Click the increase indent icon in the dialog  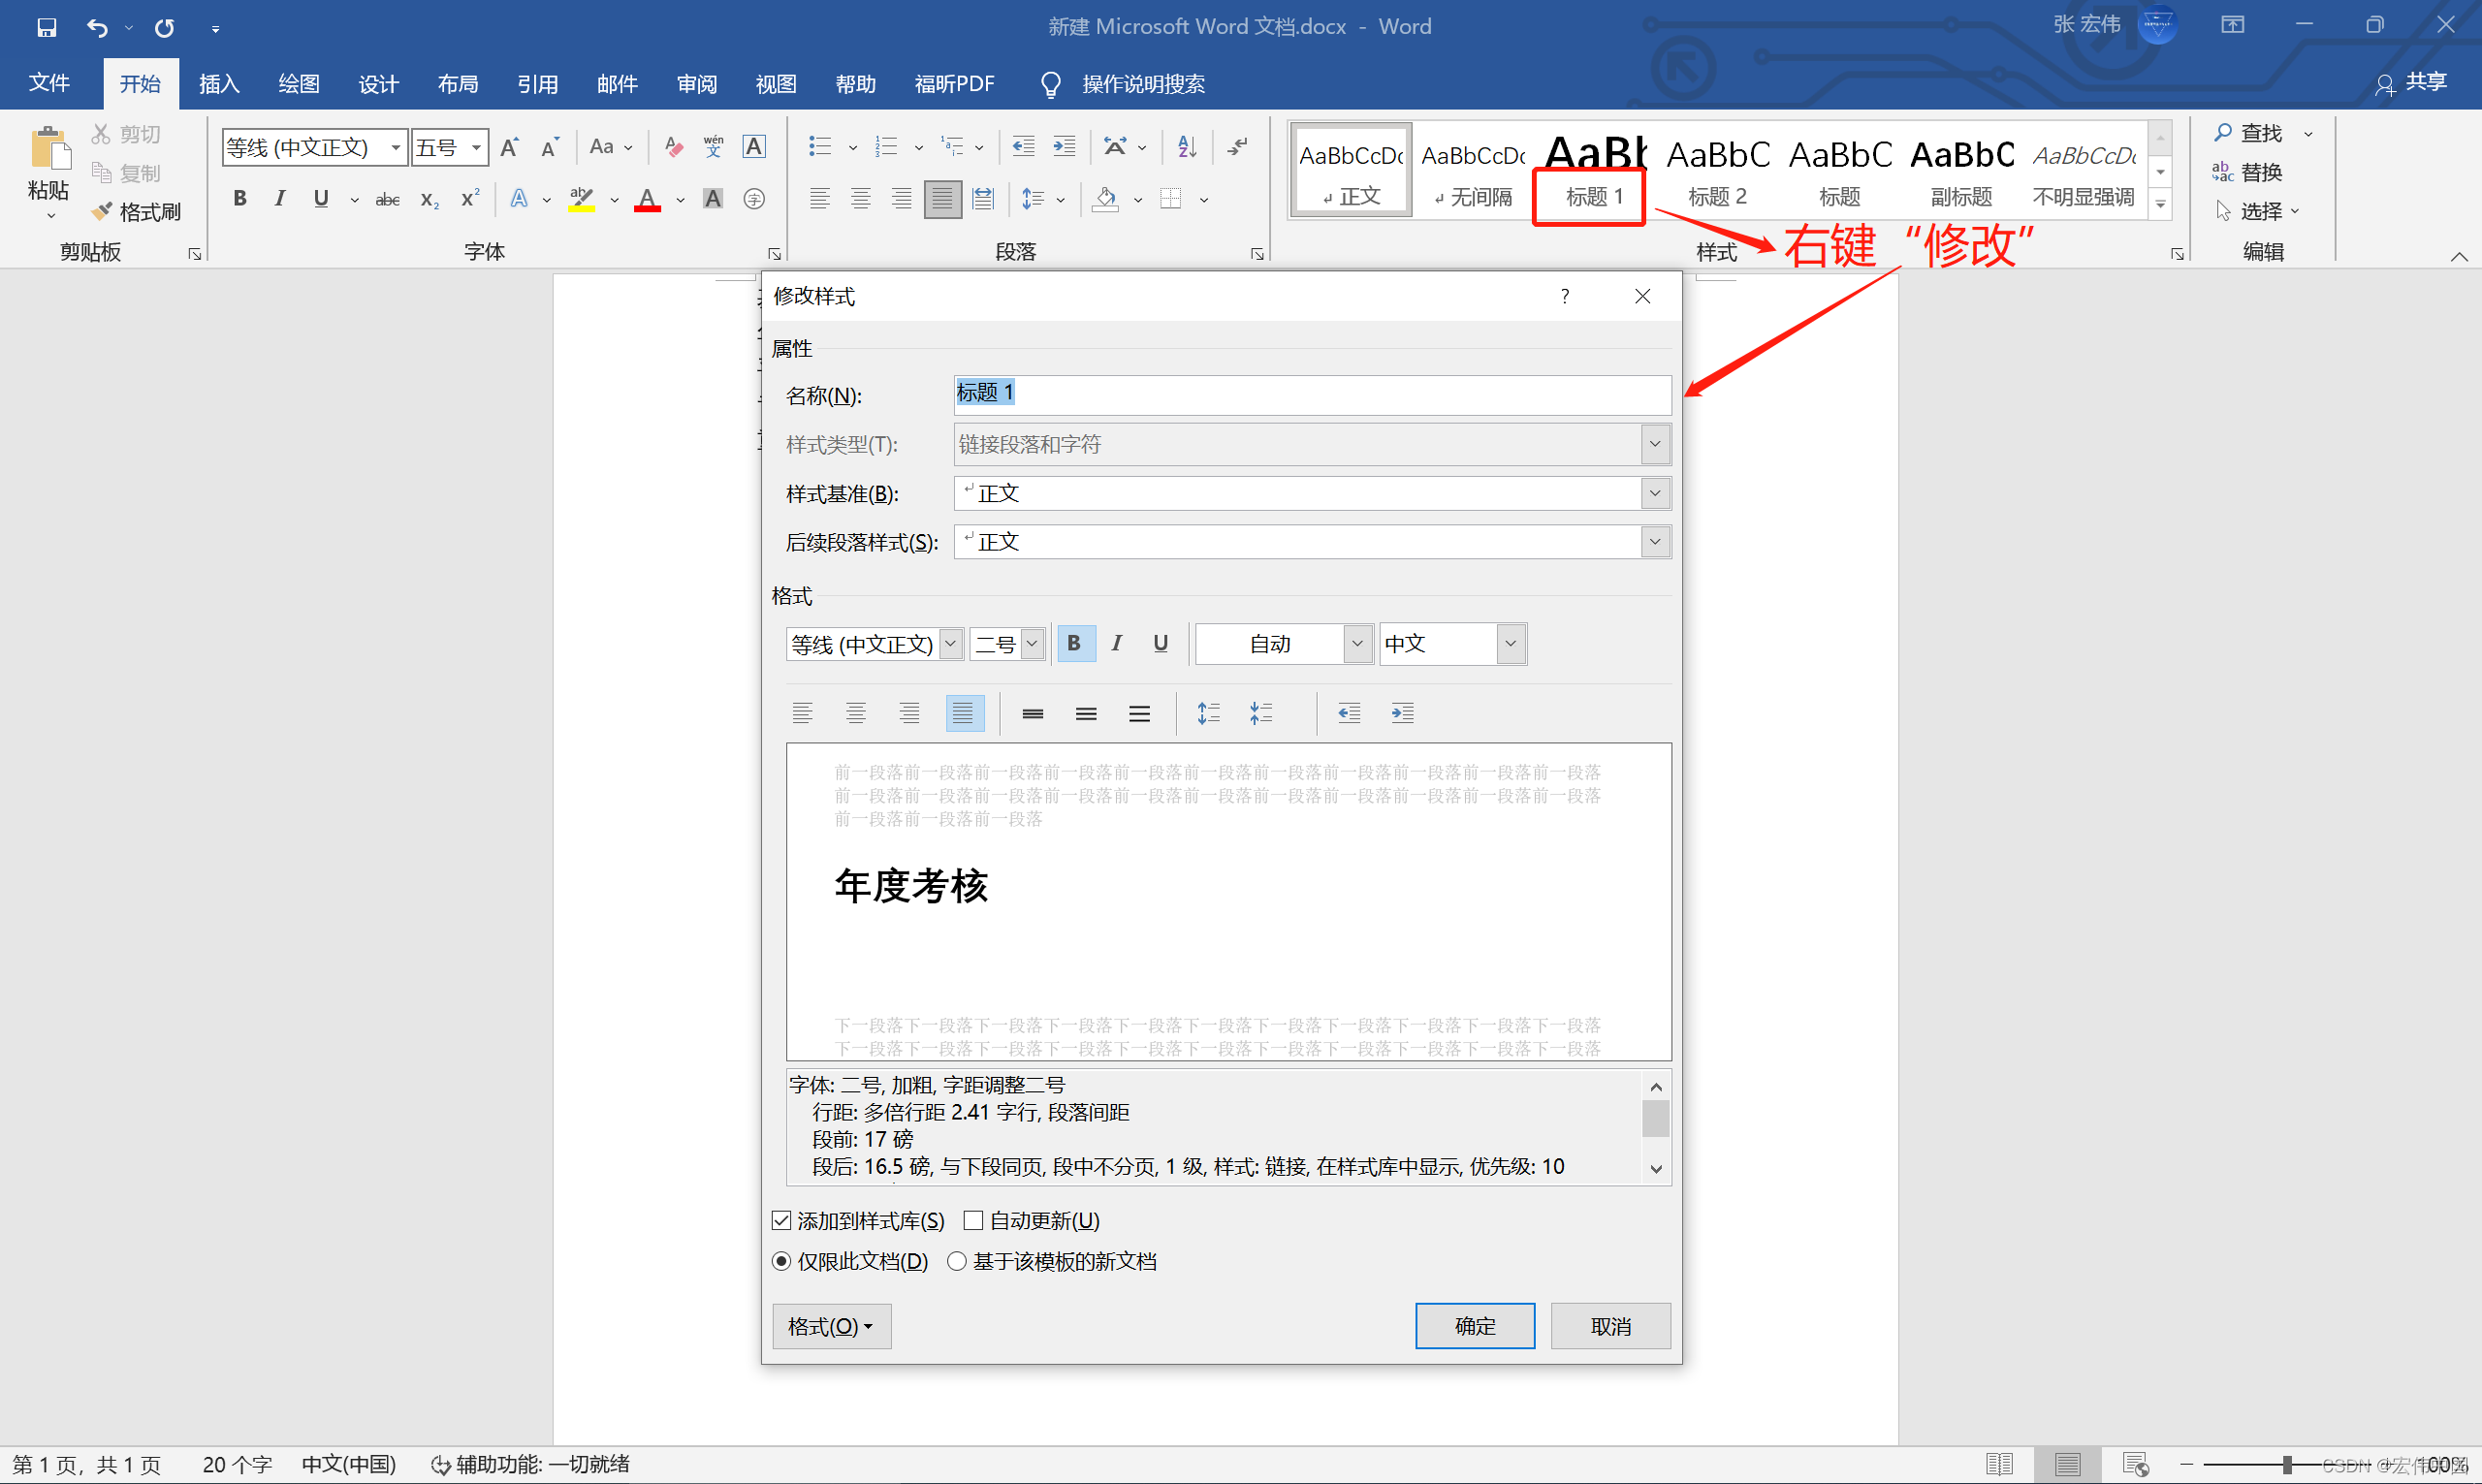[x=1402, y=713]
